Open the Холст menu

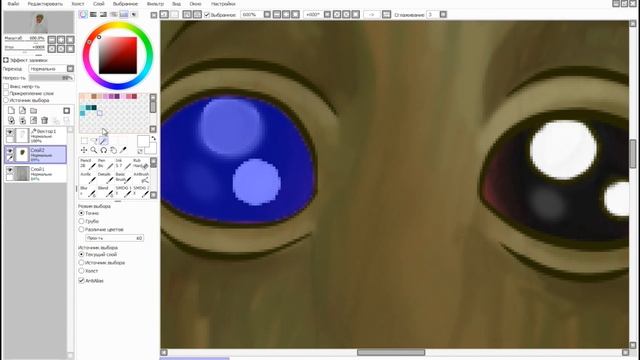(x=78, y=4)
